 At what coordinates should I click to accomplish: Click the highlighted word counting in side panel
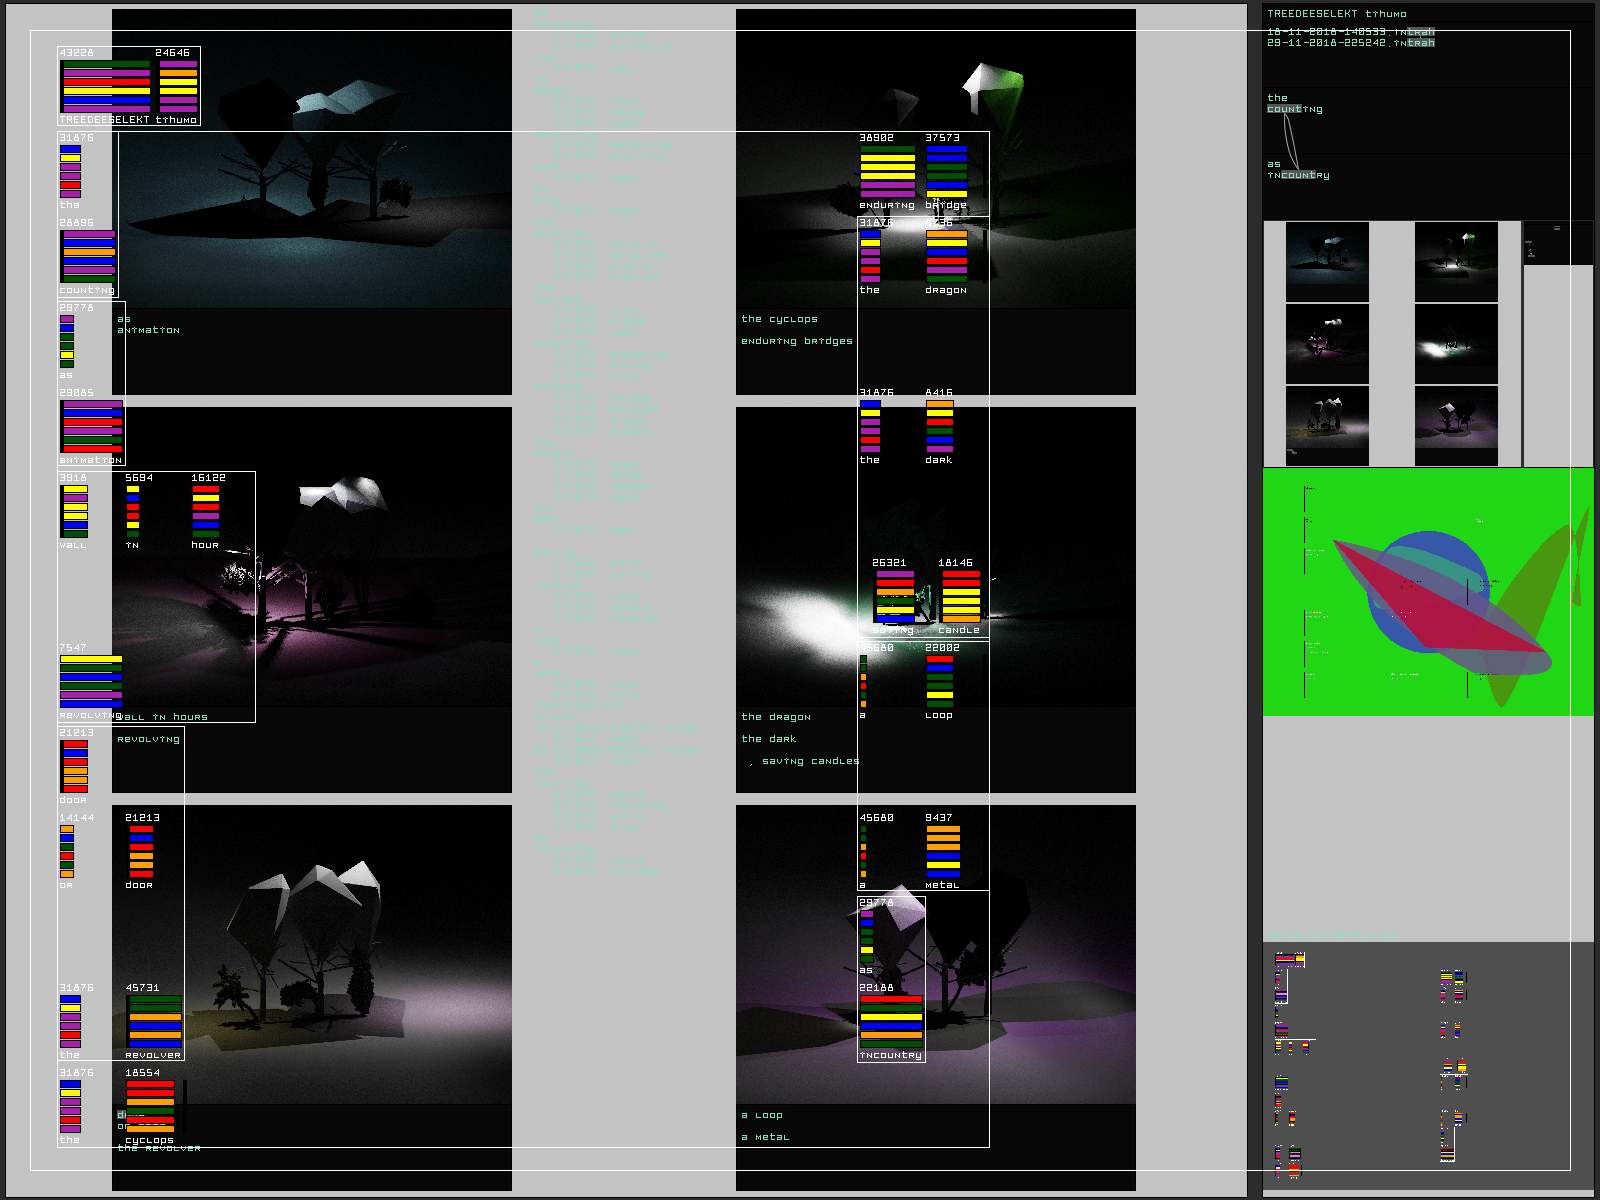tap(1294, 109)
